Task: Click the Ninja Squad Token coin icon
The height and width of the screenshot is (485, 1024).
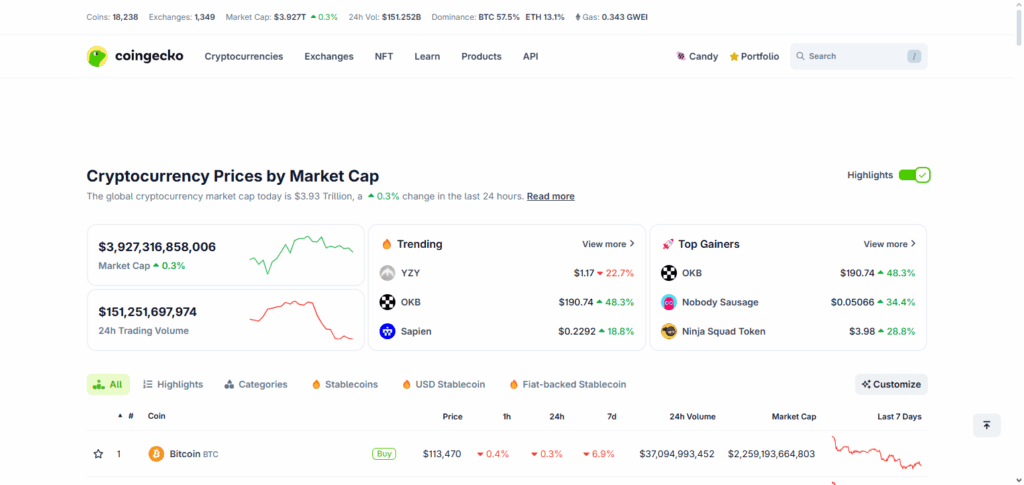Action: [669, 331]
